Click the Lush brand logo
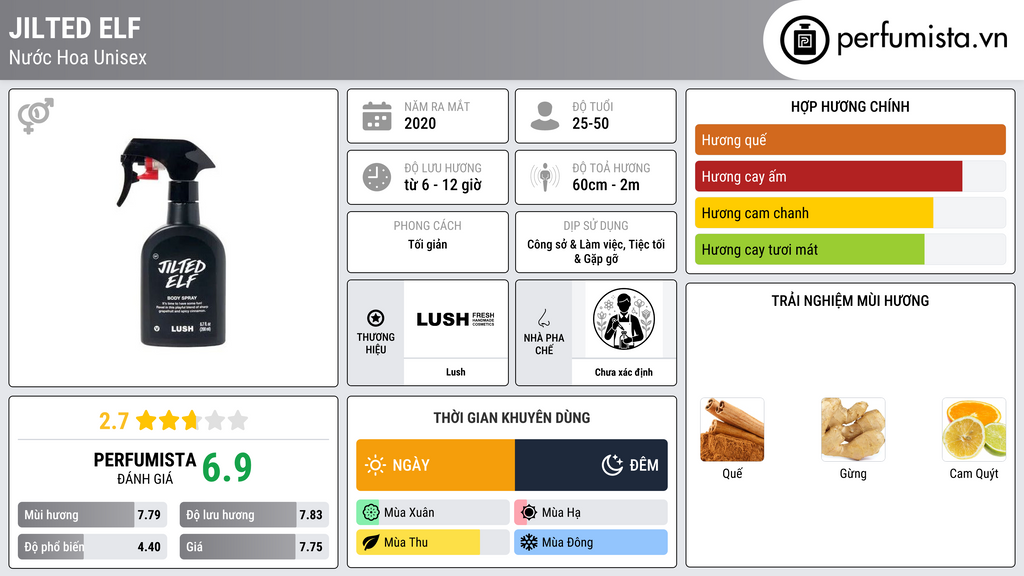The image size is (1024, 576). click(x=455, y=319)
